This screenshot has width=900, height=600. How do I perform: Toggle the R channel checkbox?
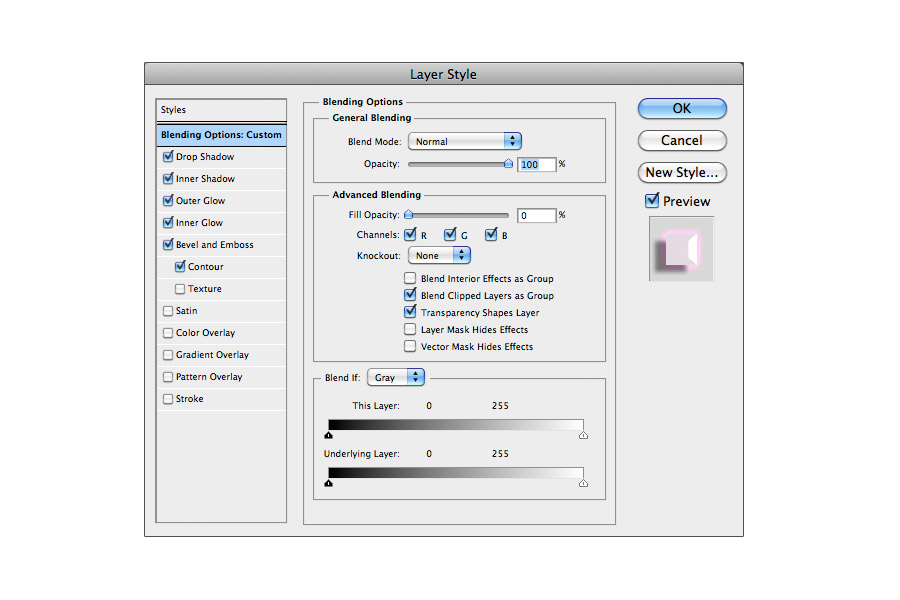[410, 234]
